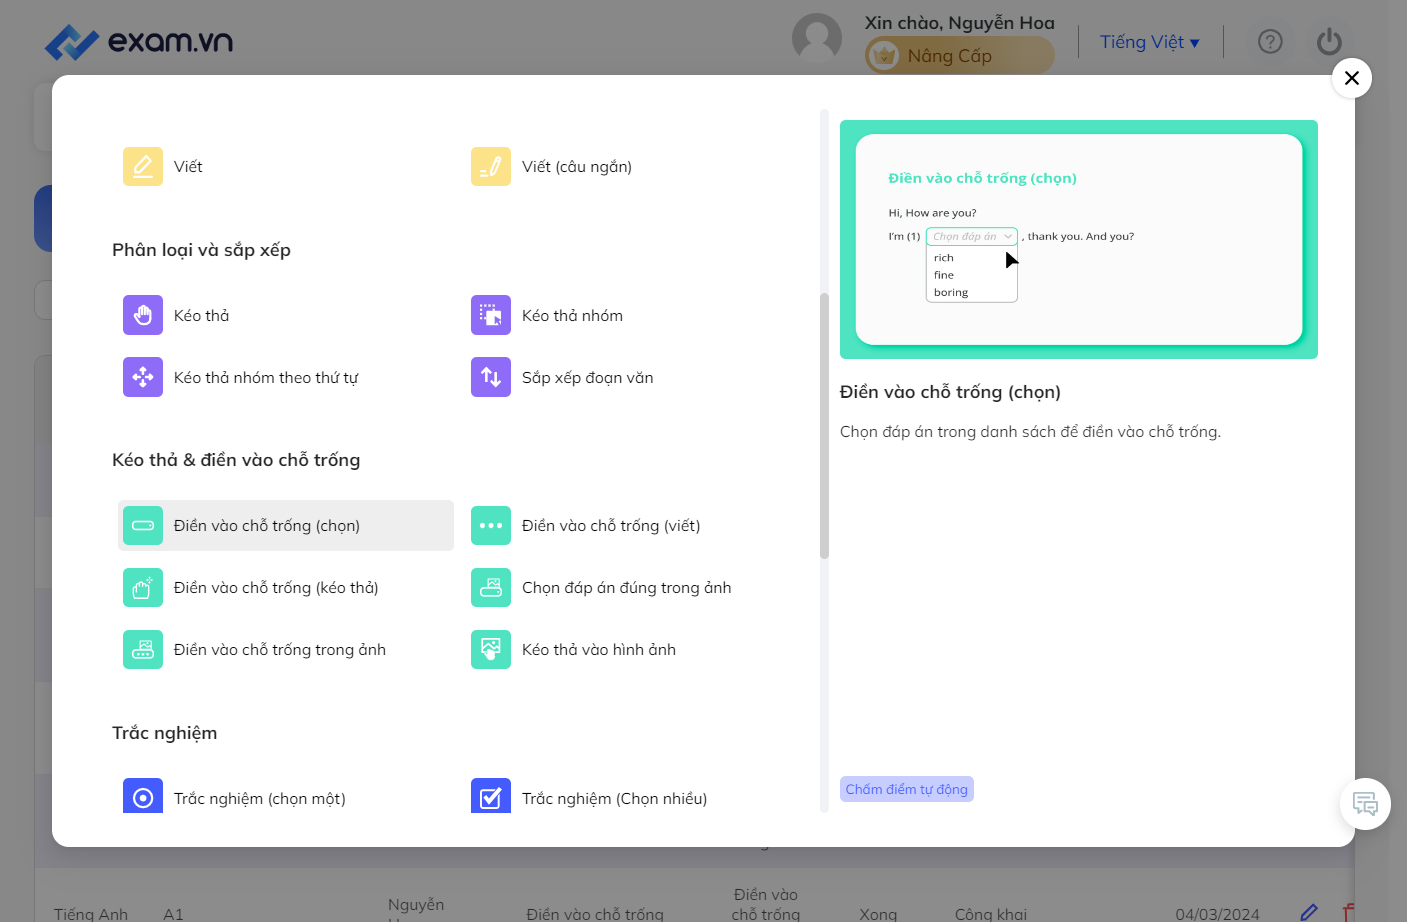
Task: Open the chat support bubble
Action: pyautogui.click(x=1365, y=804)
